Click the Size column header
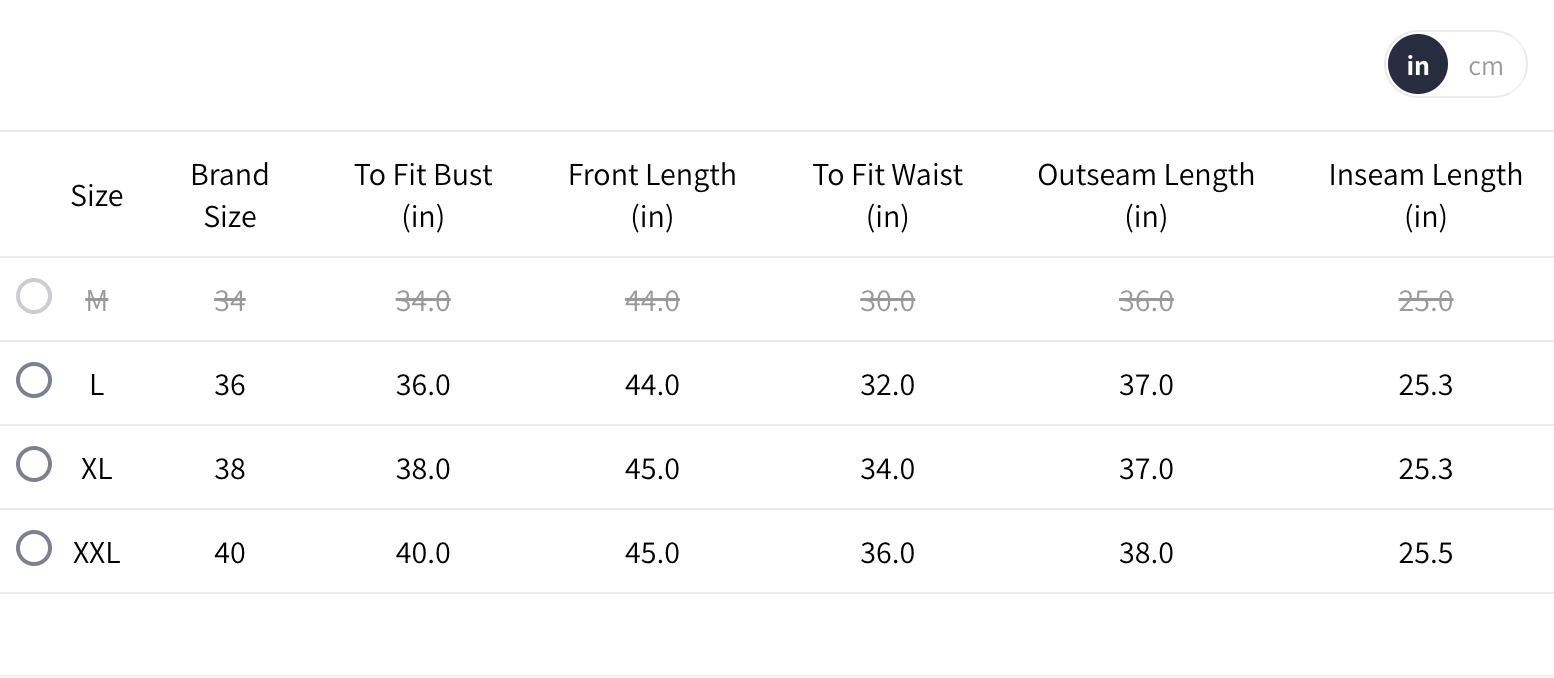 pos(96,195)
